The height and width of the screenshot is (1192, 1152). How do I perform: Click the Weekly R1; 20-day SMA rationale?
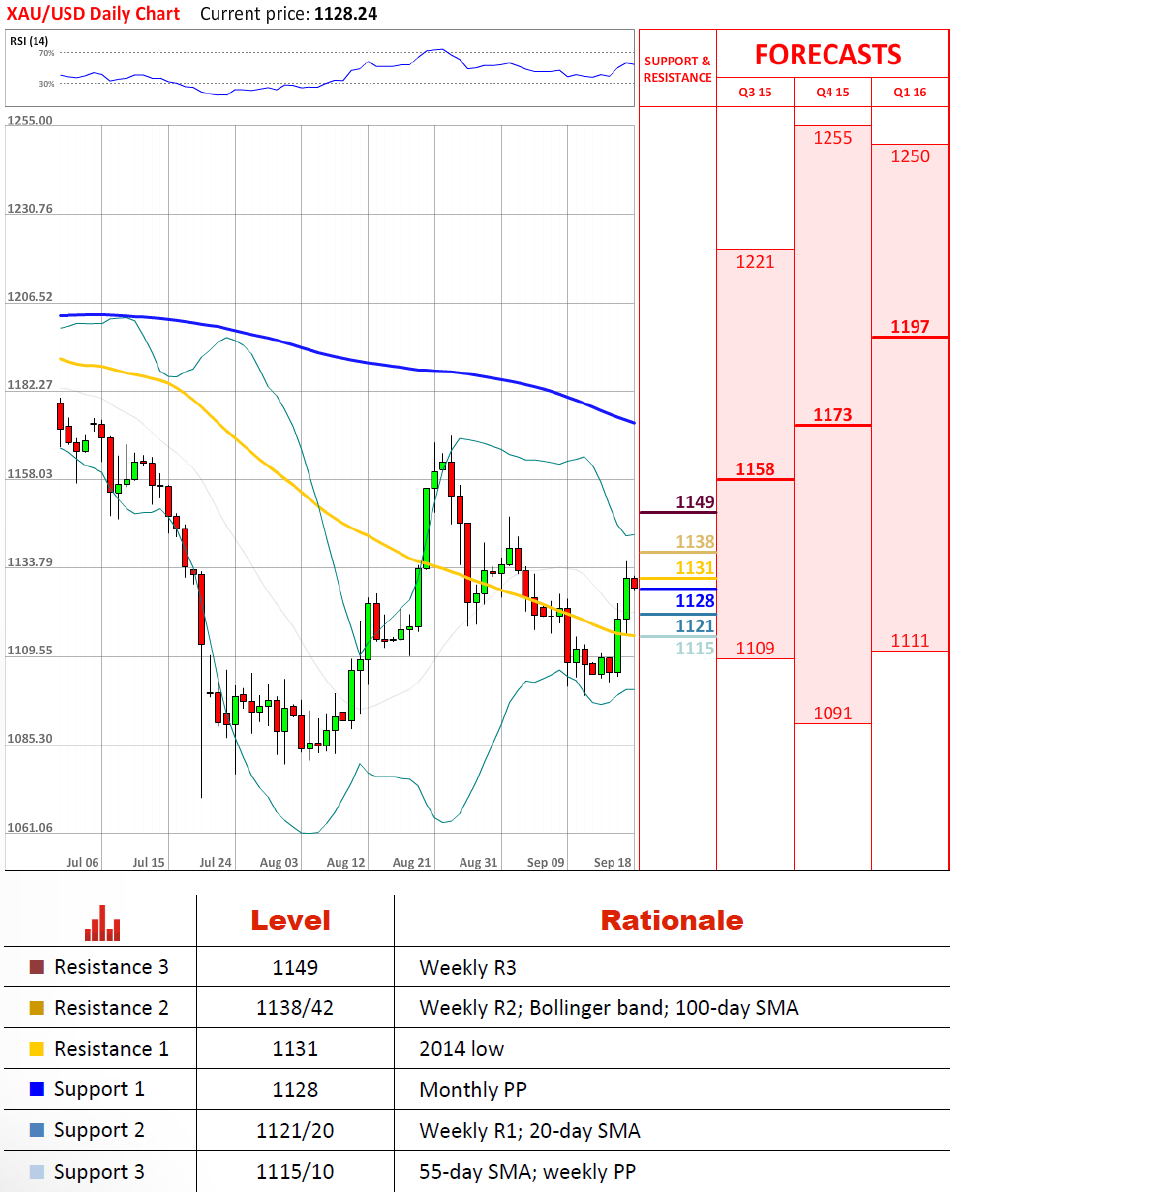point(530,1130)
